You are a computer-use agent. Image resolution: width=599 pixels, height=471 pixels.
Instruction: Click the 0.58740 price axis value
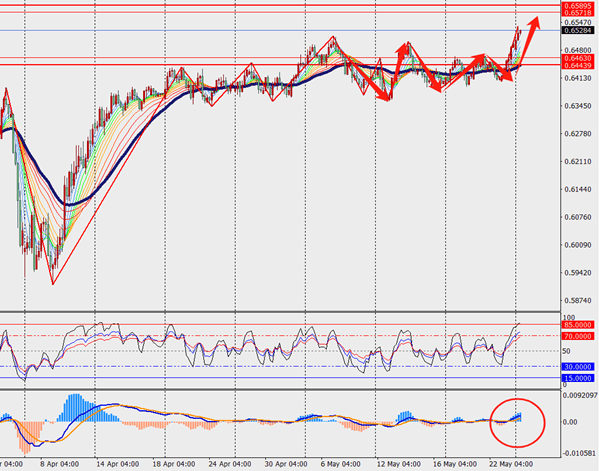(578, 301)
